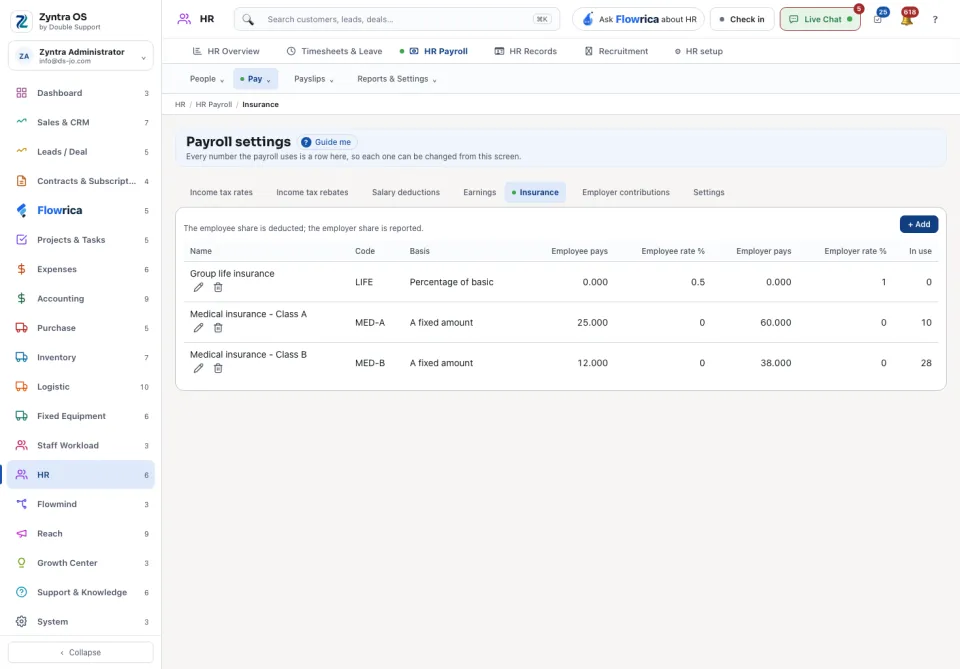Open the tasks checklist icon
This screenshot has height=669, width=960.
coord(878,19)
